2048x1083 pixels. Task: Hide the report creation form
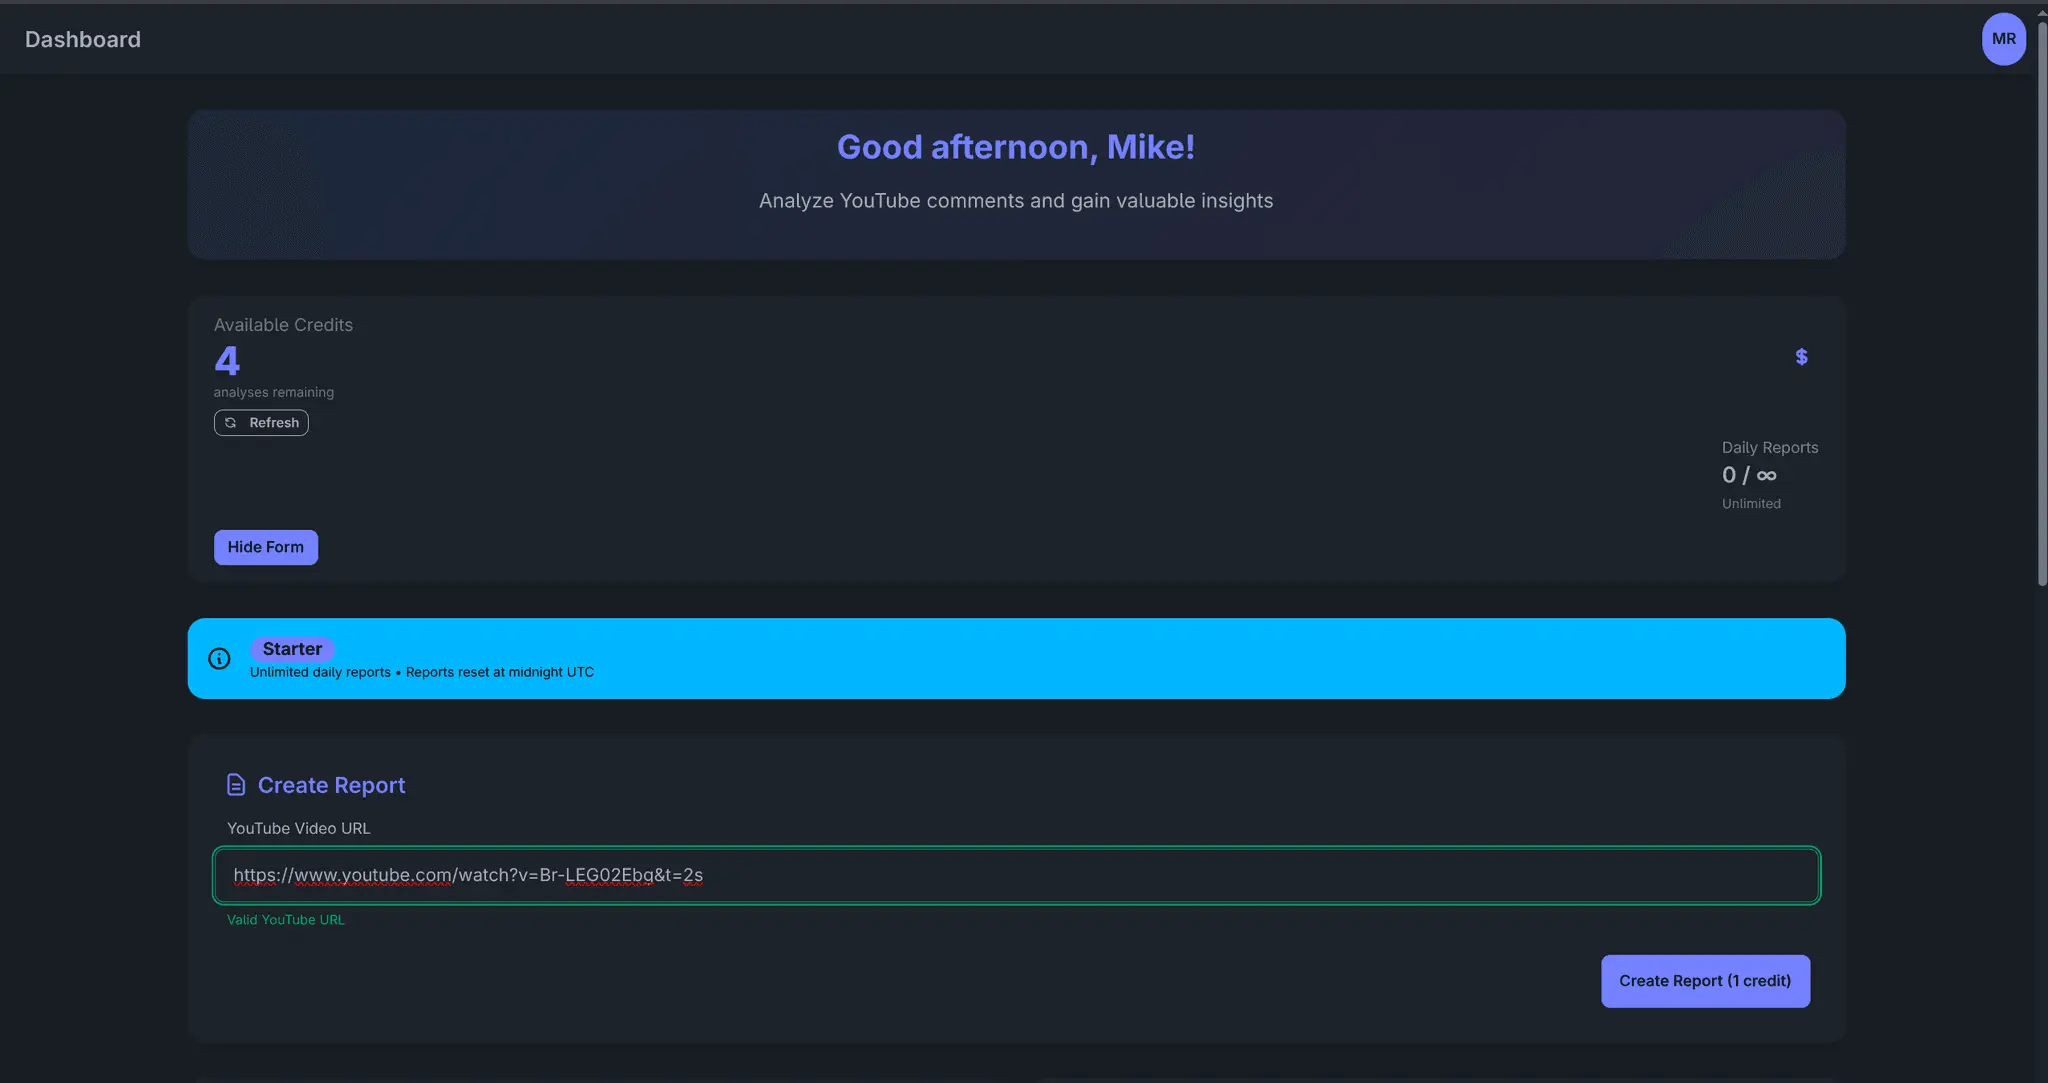click(x=266, y=547)
